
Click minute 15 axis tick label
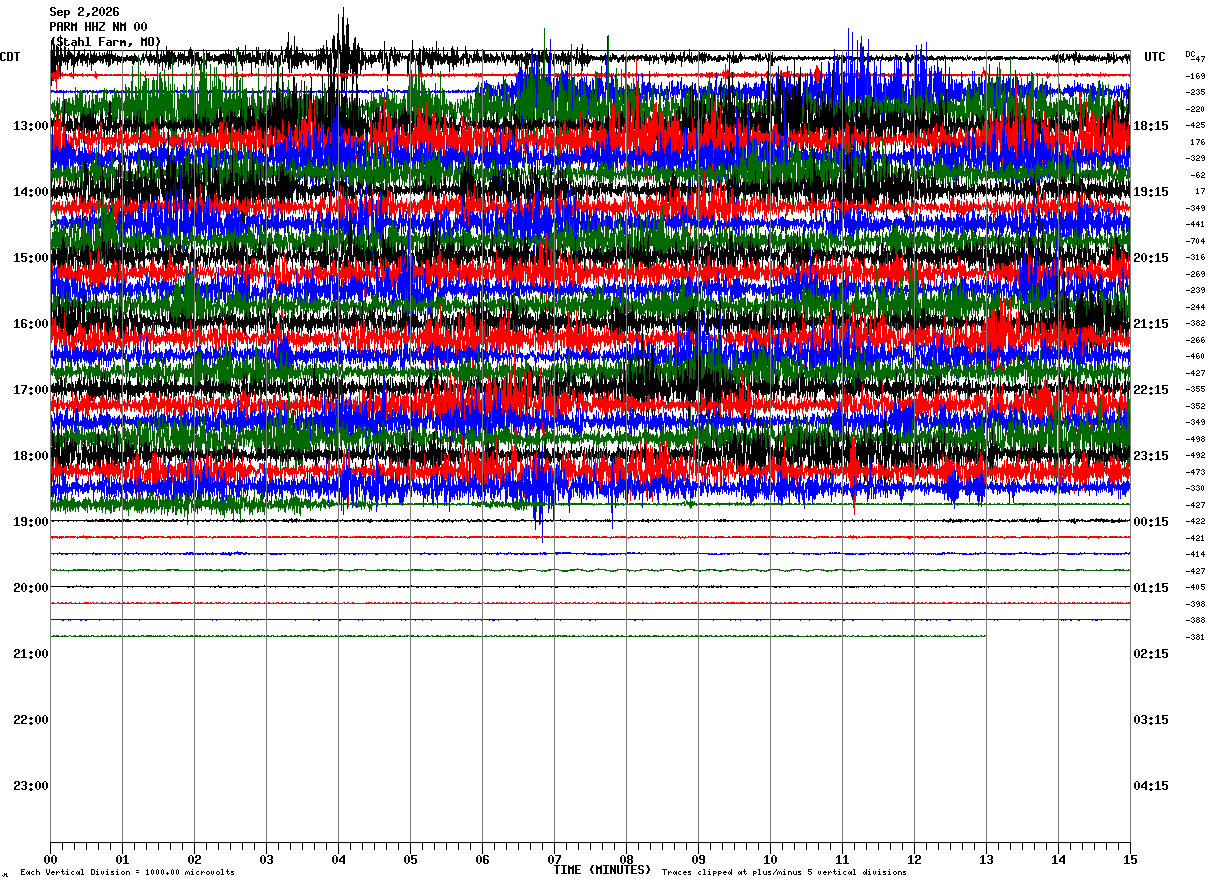tap(1130, 859)
